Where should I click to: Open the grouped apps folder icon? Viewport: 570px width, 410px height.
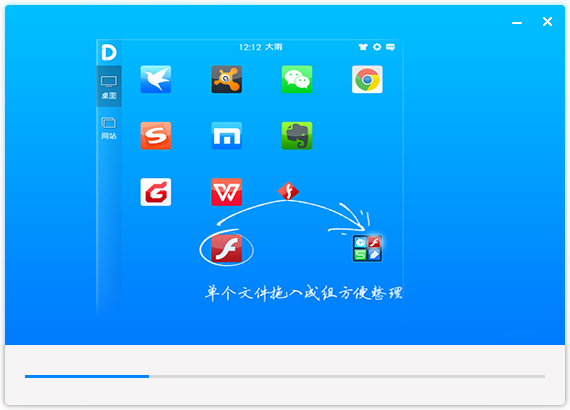coord(367,249)
